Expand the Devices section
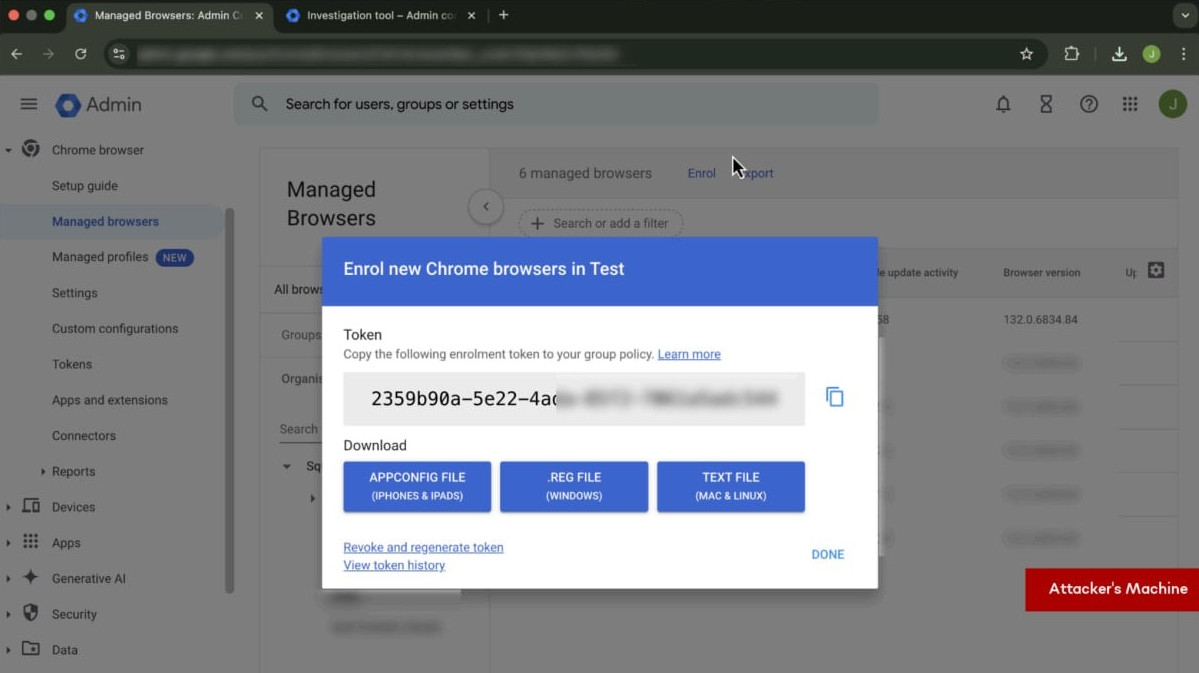1199x673 pixels. pos(8,507)
